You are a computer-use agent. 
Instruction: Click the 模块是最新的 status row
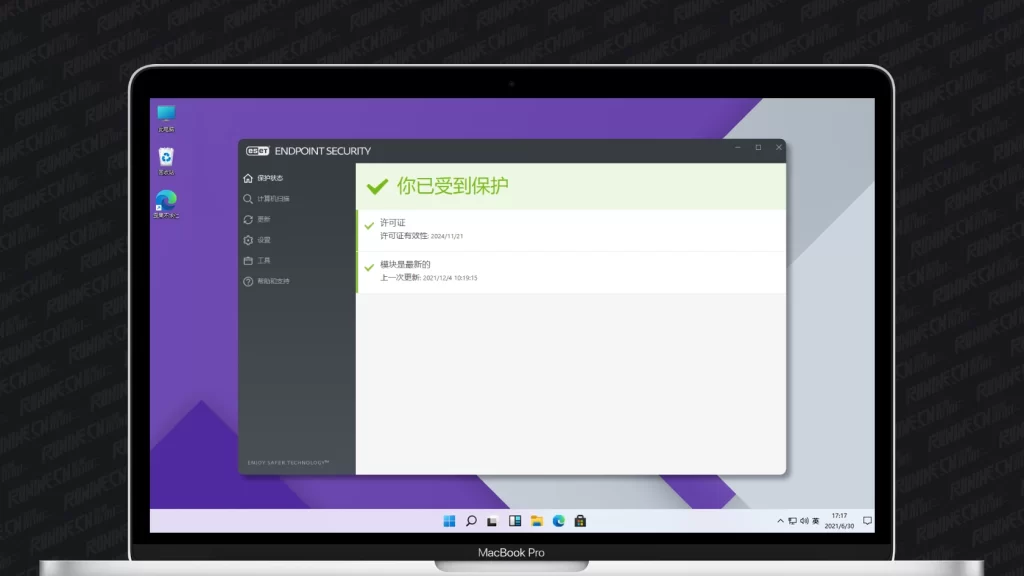(570, 272)
